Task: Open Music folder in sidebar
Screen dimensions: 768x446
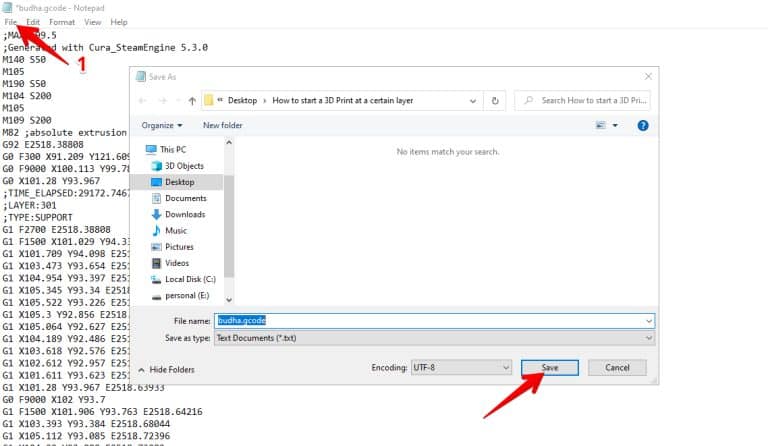Action: [176, 230]
